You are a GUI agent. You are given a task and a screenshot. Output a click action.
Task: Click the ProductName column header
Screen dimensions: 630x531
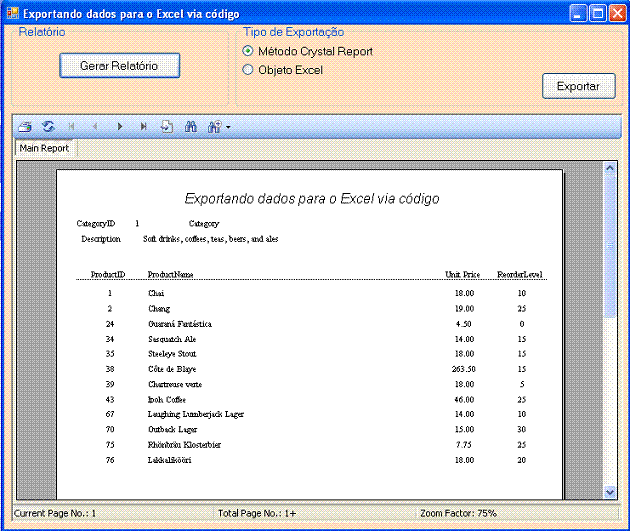170,274
